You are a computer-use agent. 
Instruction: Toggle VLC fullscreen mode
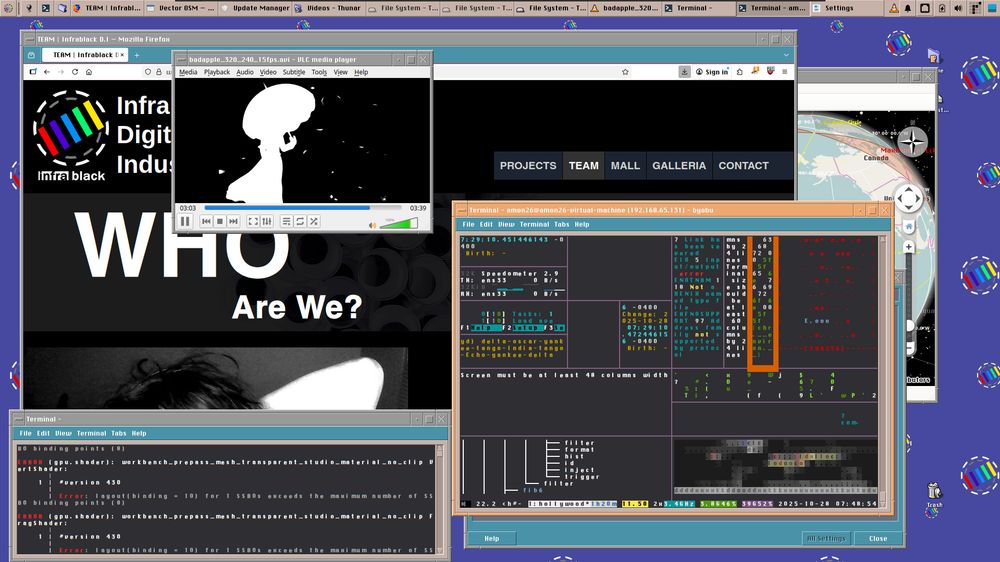(x=253, y=221)
